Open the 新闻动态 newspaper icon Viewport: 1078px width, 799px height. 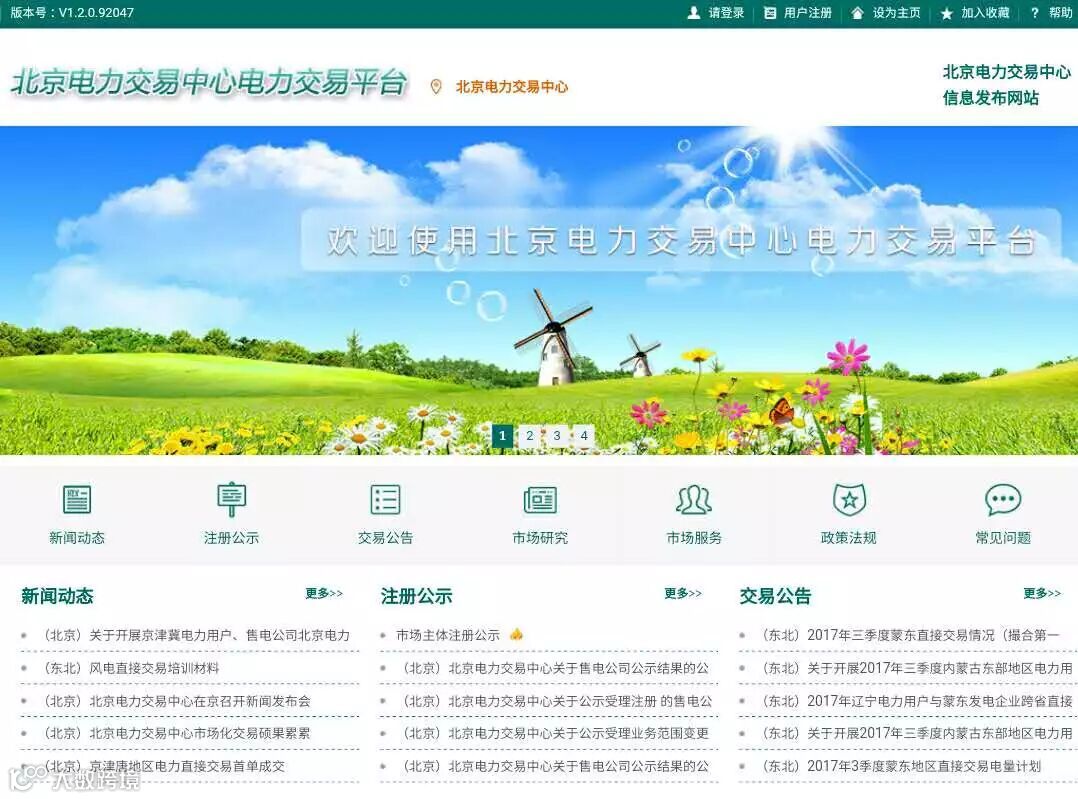click(76, 499)
